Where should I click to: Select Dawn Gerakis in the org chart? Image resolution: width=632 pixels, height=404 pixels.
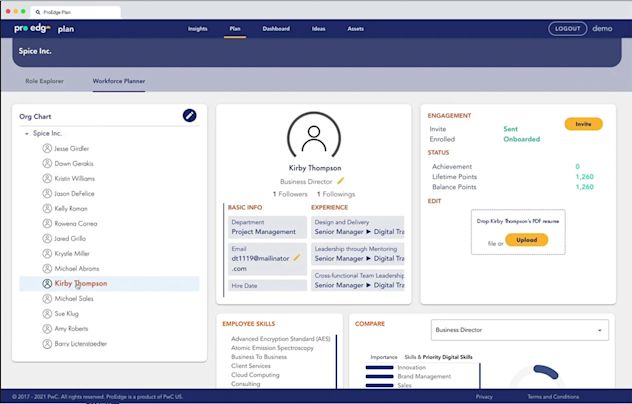pyautogui.click(x=74, y=163)
